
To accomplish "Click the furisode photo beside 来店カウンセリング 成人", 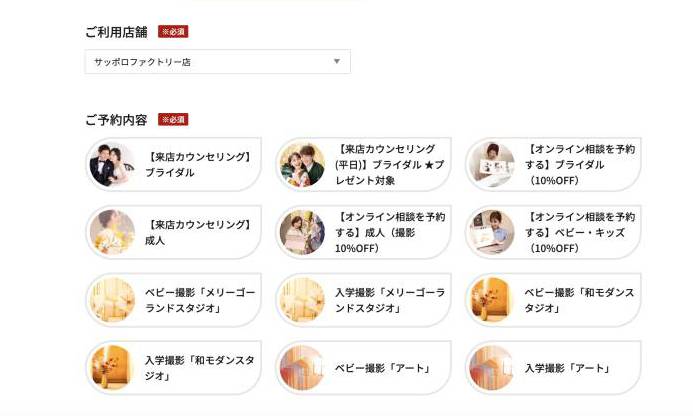I will (x=112, y=232).
